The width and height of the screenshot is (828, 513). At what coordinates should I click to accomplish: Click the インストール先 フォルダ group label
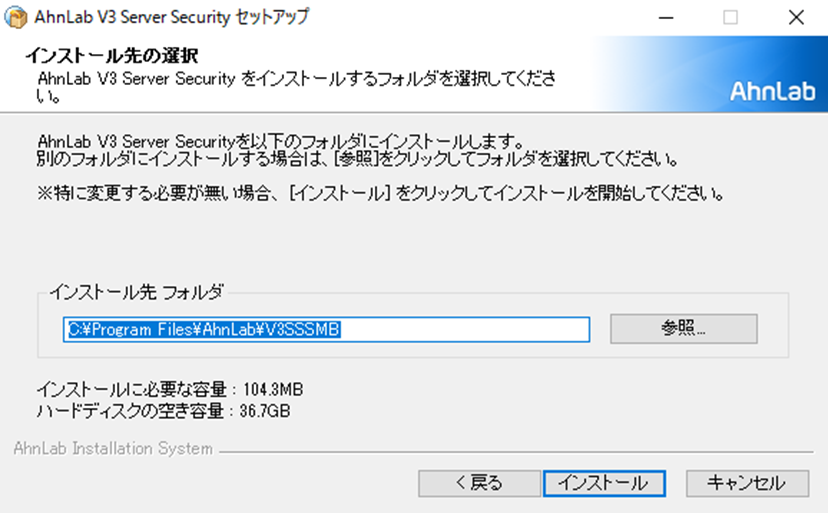click(137, 292)
